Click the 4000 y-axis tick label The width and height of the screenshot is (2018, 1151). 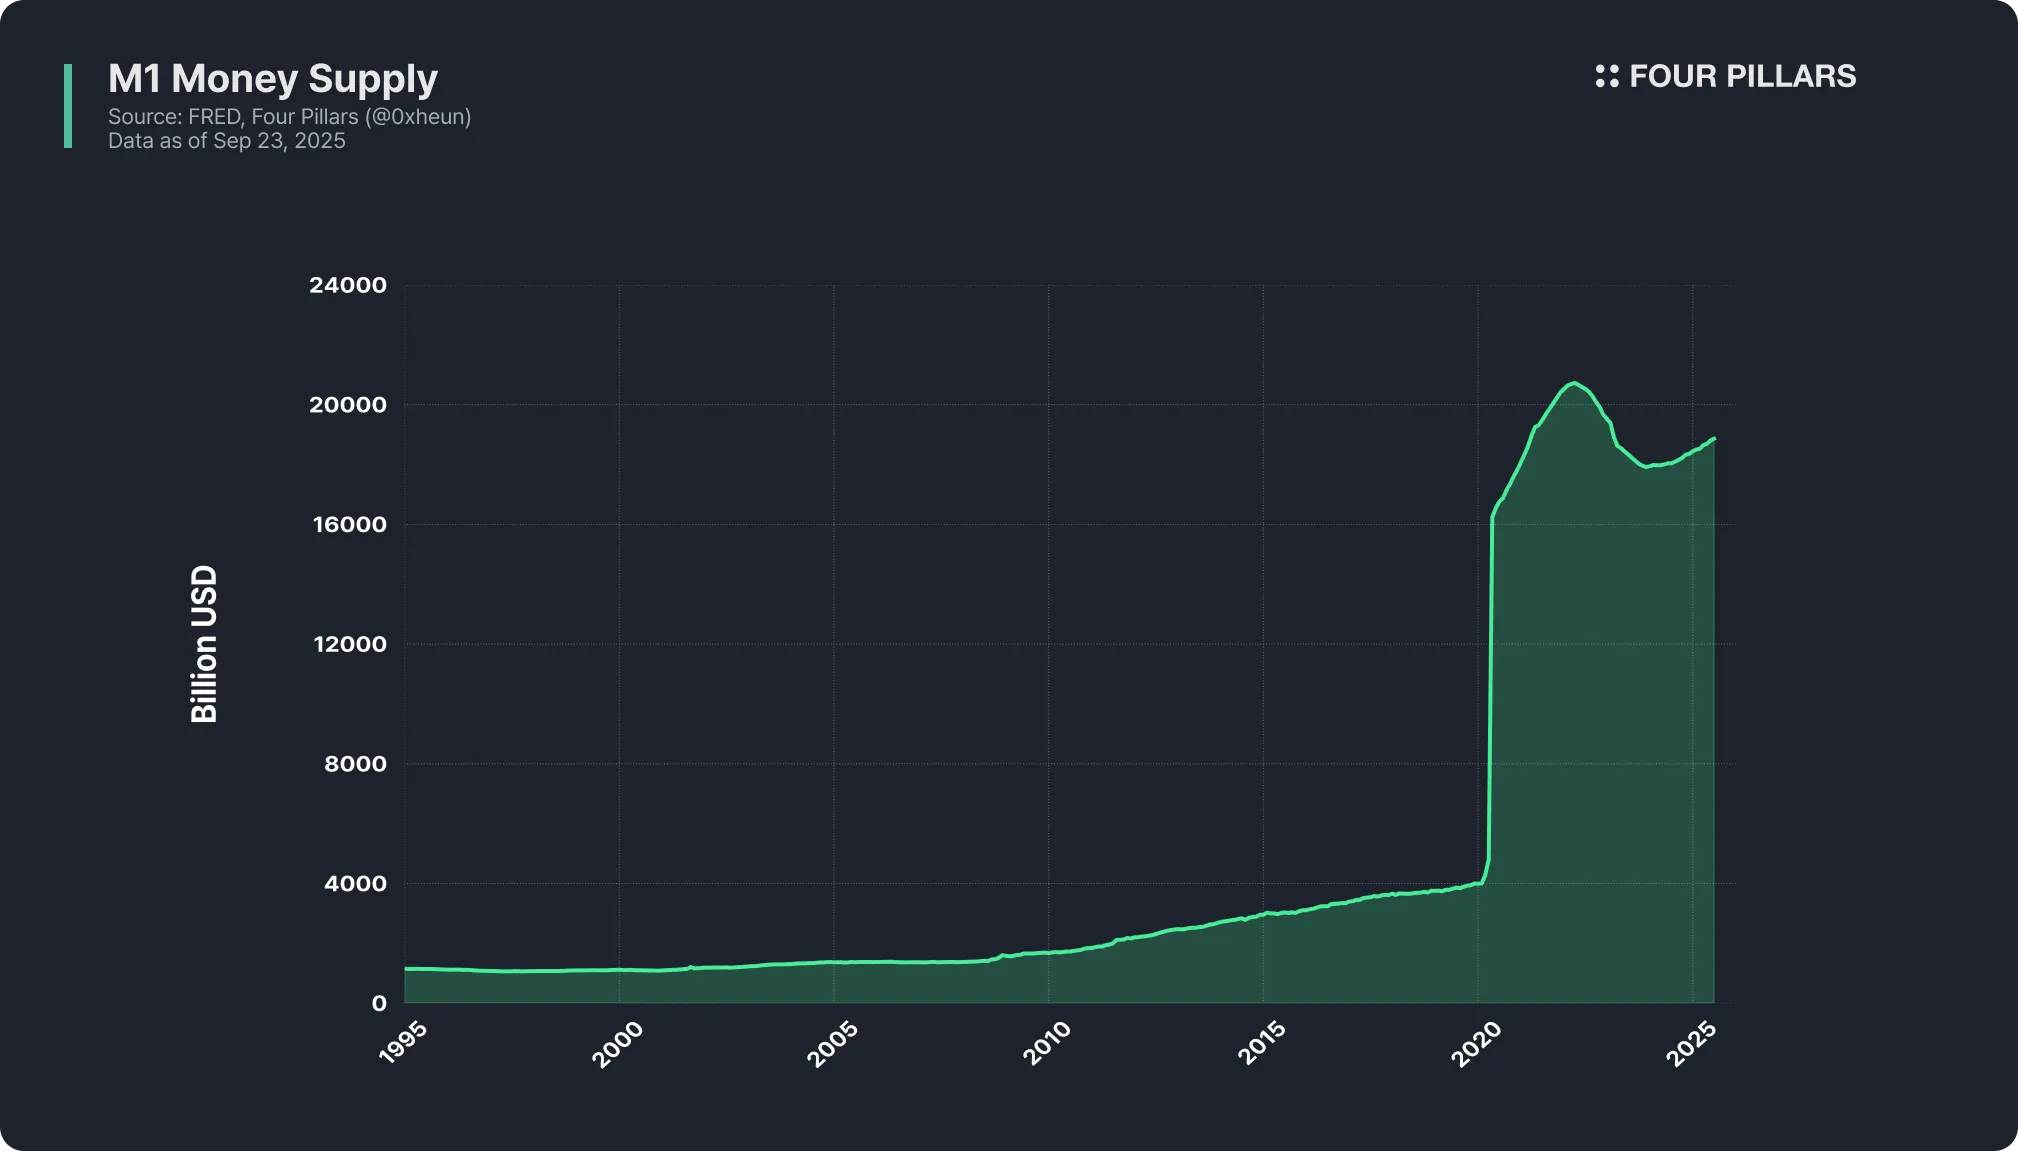click(x=354, y=884)
